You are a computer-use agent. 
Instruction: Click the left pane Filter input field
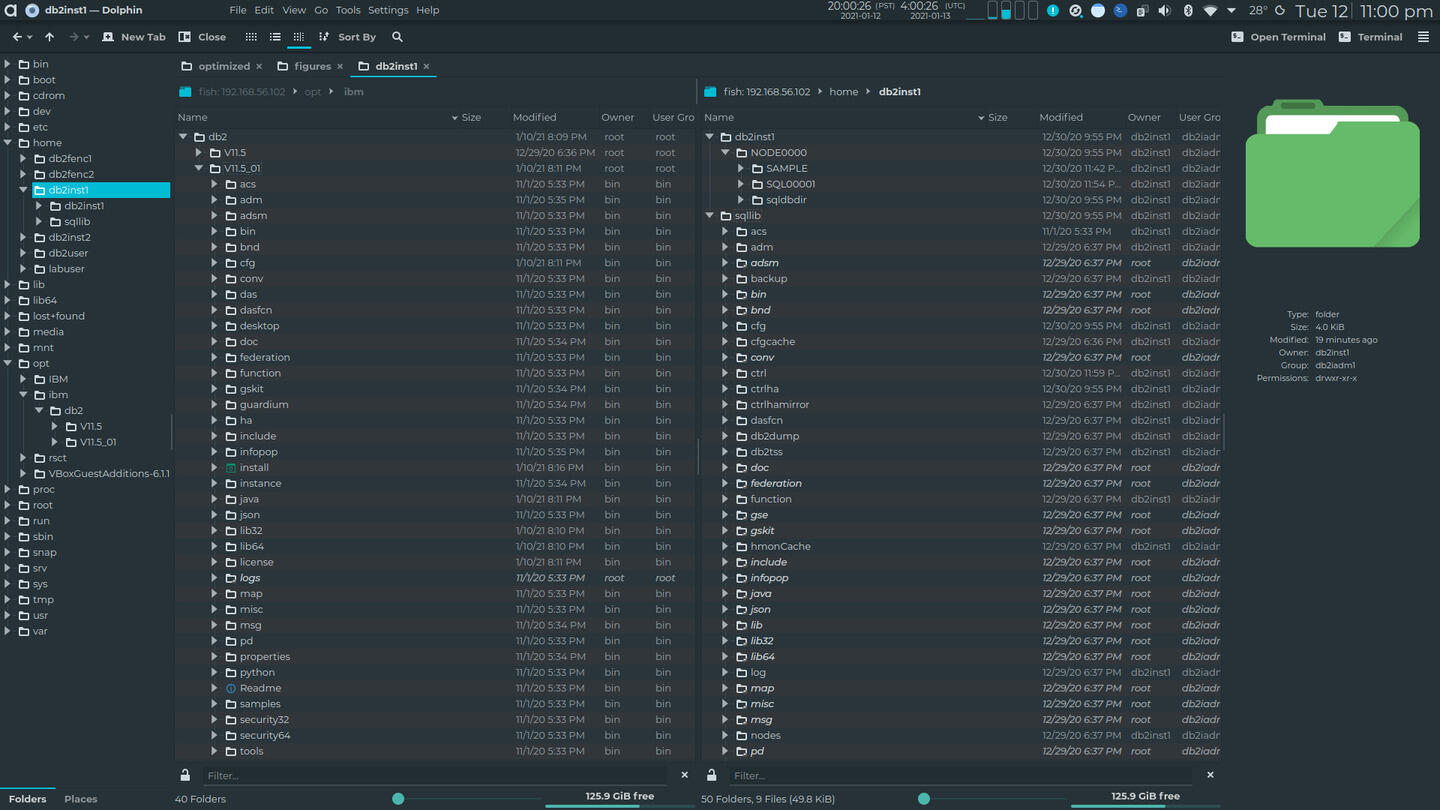pos(434,775)
